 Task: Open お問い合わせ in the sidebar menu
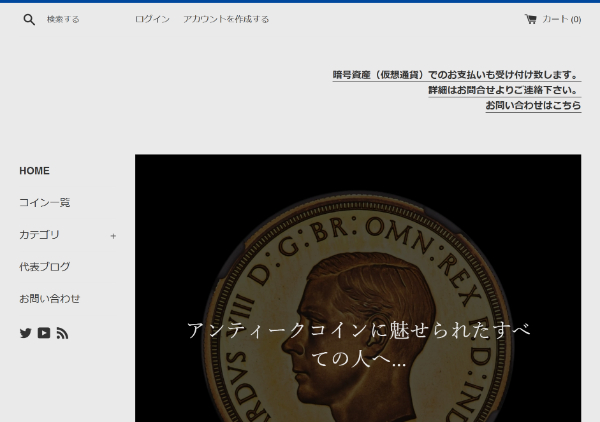point(49,299)
